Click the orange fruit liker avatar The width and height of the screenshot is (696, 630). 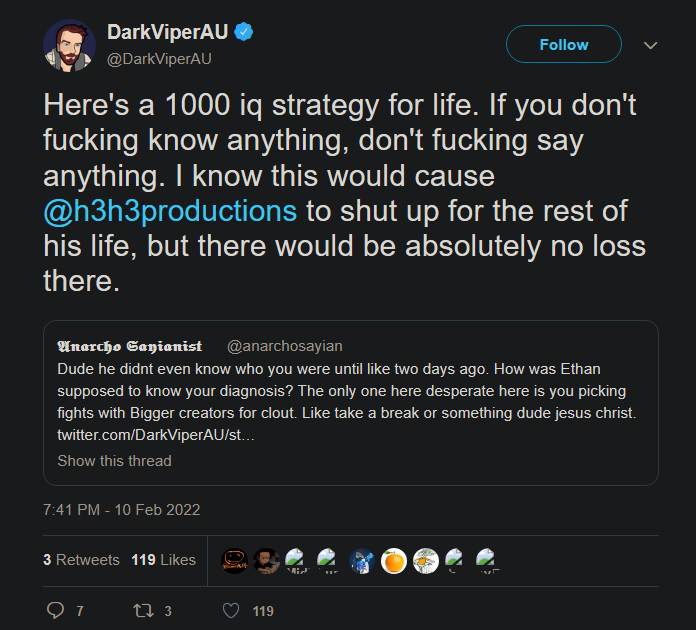point(394,561)
